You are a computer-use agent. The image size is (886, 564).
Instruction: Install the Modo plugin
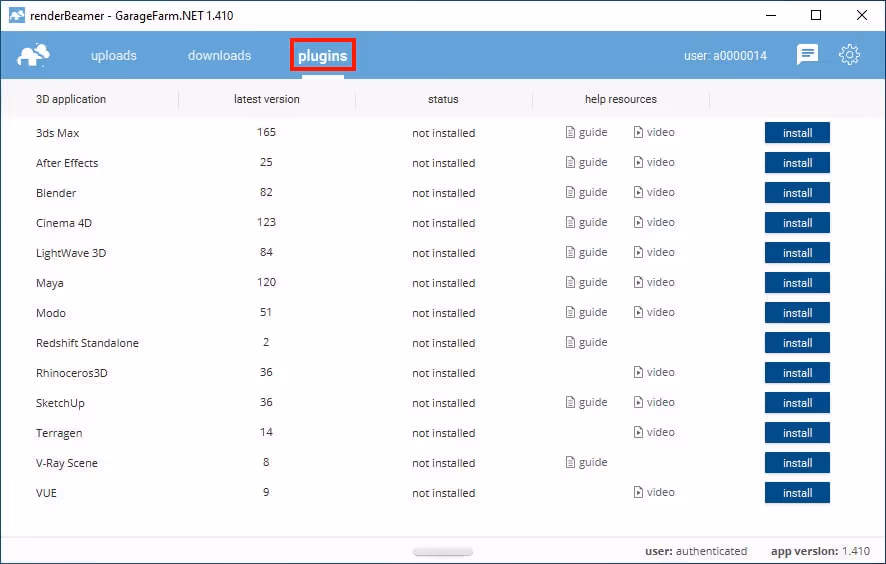pos(797,313)
